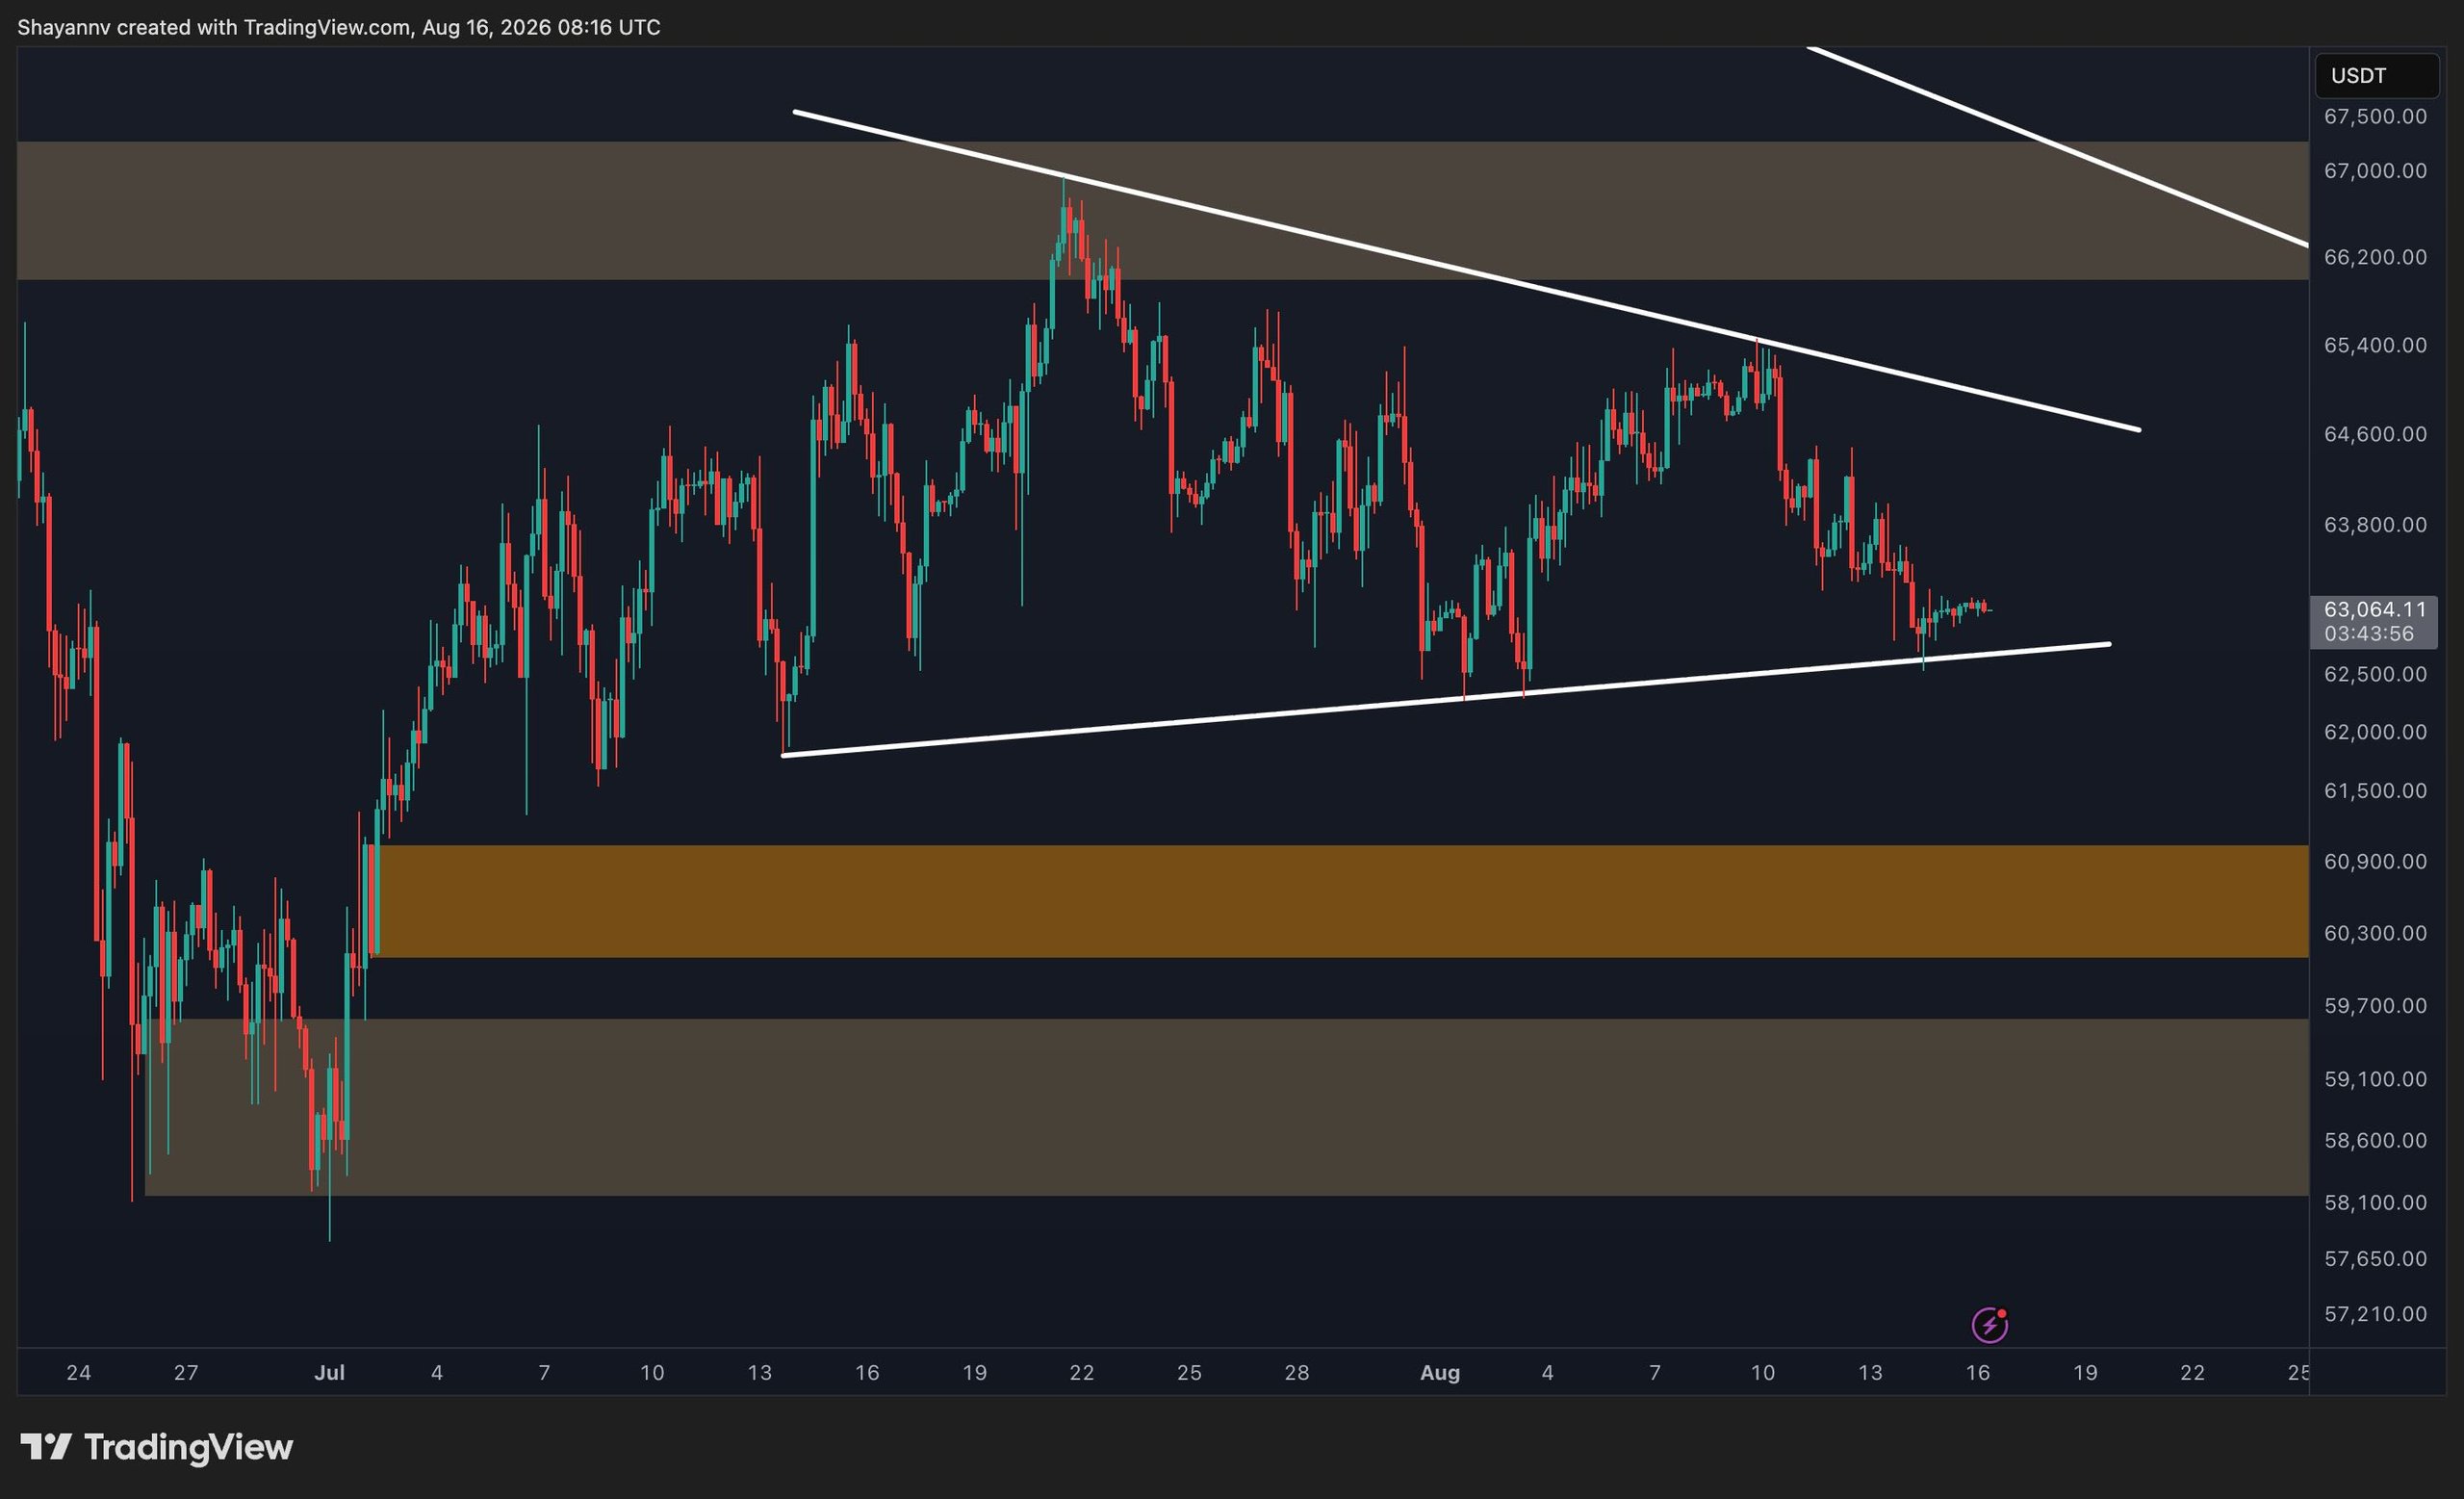
Task: Click the TradingView logo
Action: click(x=157, y=1447)
